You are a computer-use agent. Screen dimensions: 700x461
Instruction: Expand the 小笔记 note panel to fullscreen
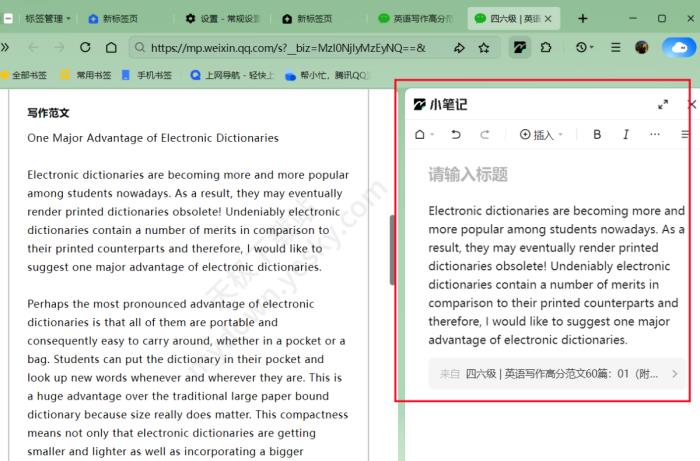[663, 105]
